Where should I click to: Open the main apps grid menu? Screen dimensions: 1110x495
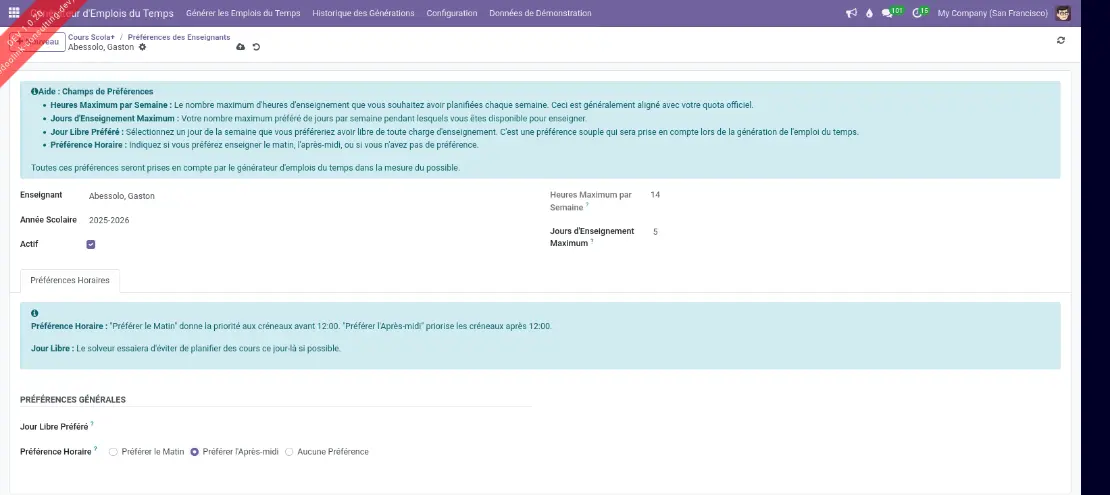(x=14, y=13)
